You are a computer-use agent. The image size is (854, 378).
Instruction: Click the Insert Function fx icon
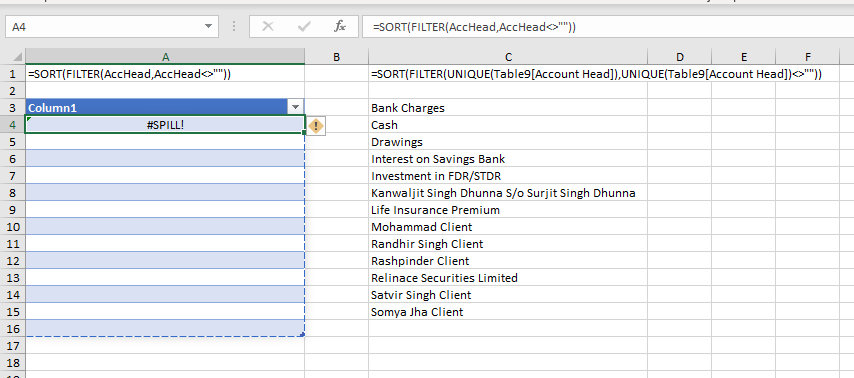coord(340,26)
